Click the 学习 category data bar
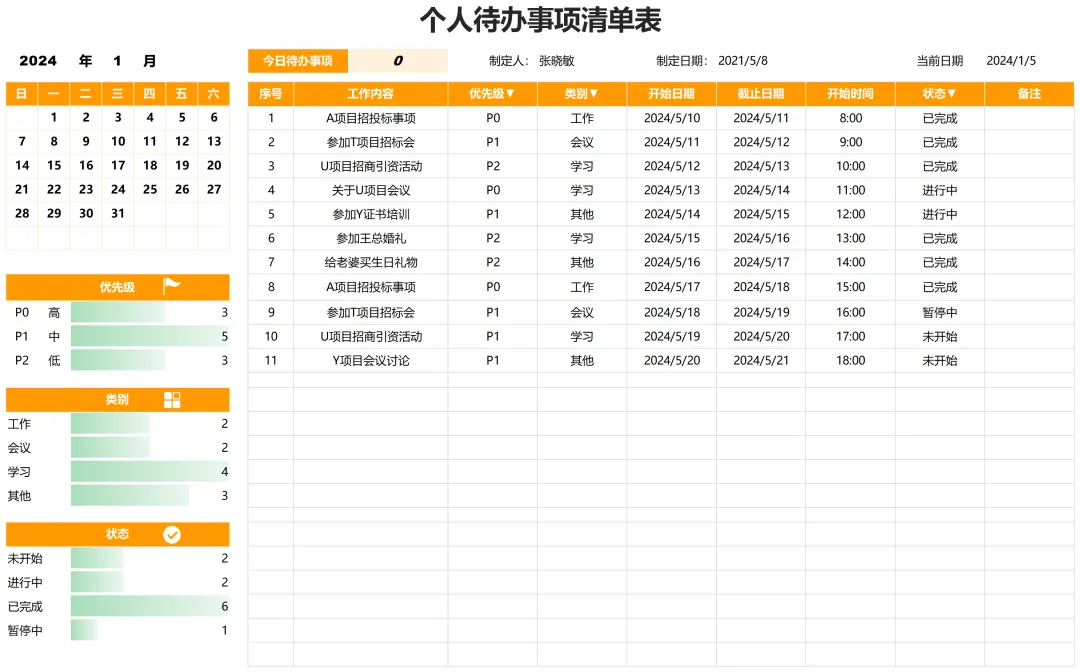 [x=149, y=472]
